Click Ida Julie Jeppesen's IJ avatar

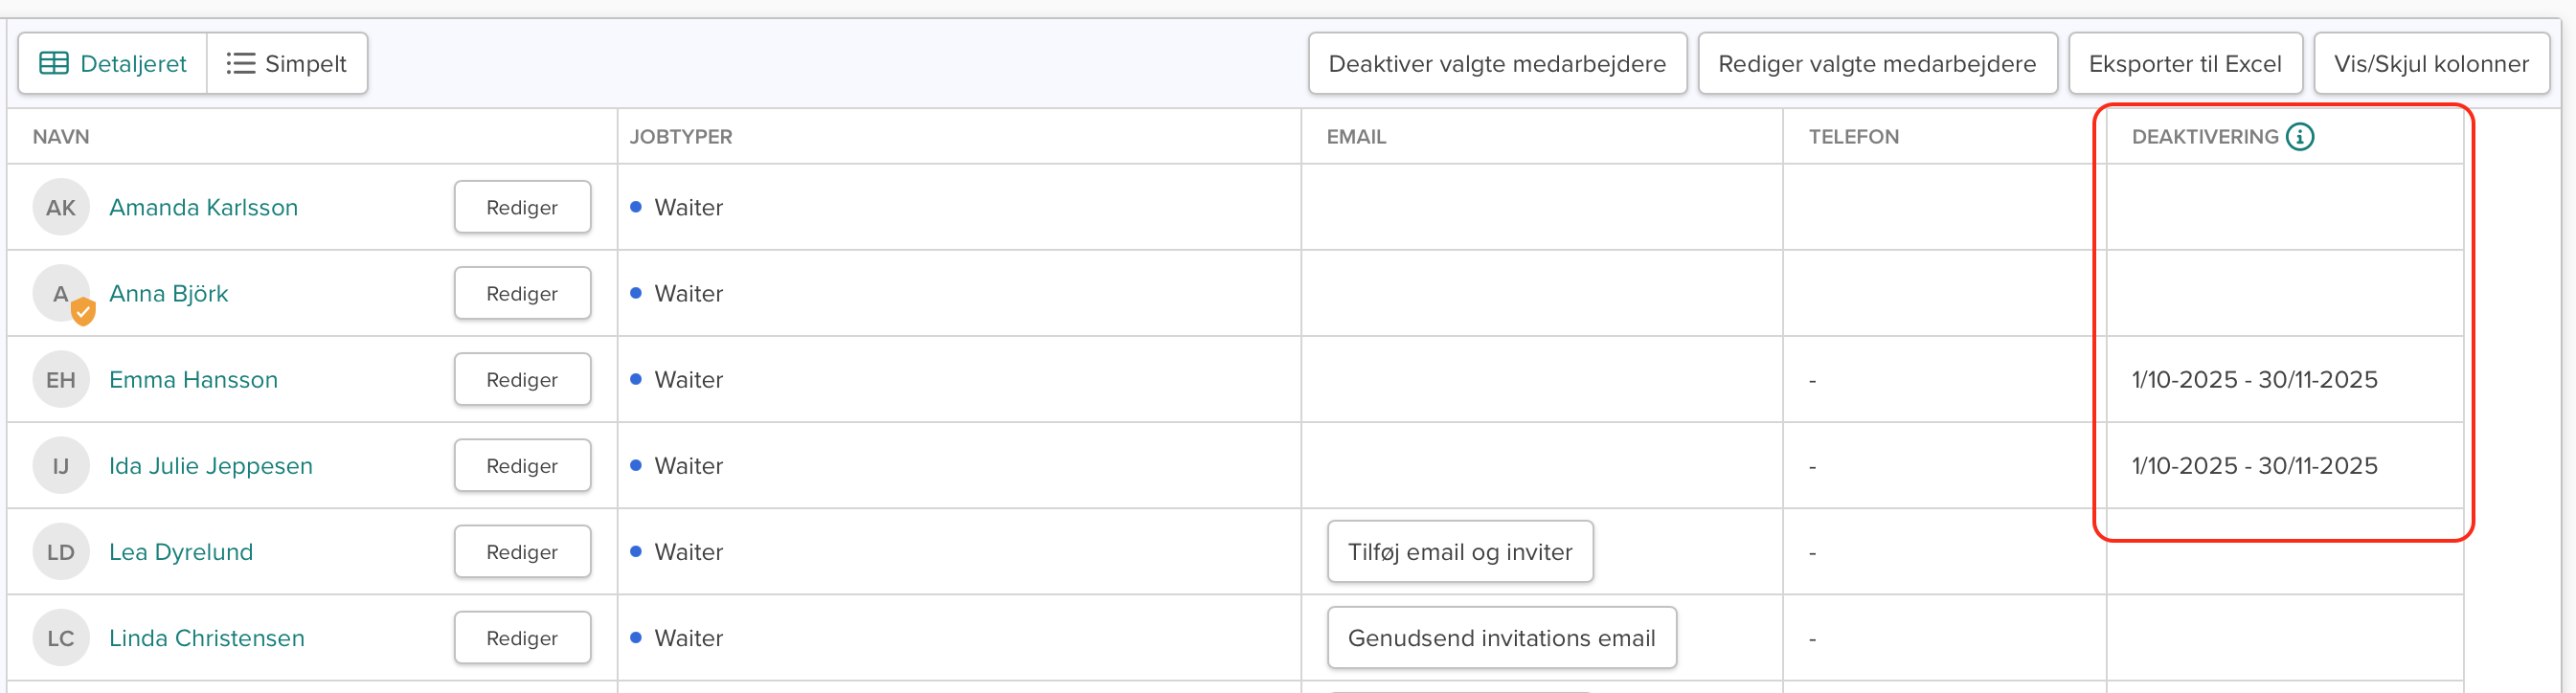click(x=61, y=466)
